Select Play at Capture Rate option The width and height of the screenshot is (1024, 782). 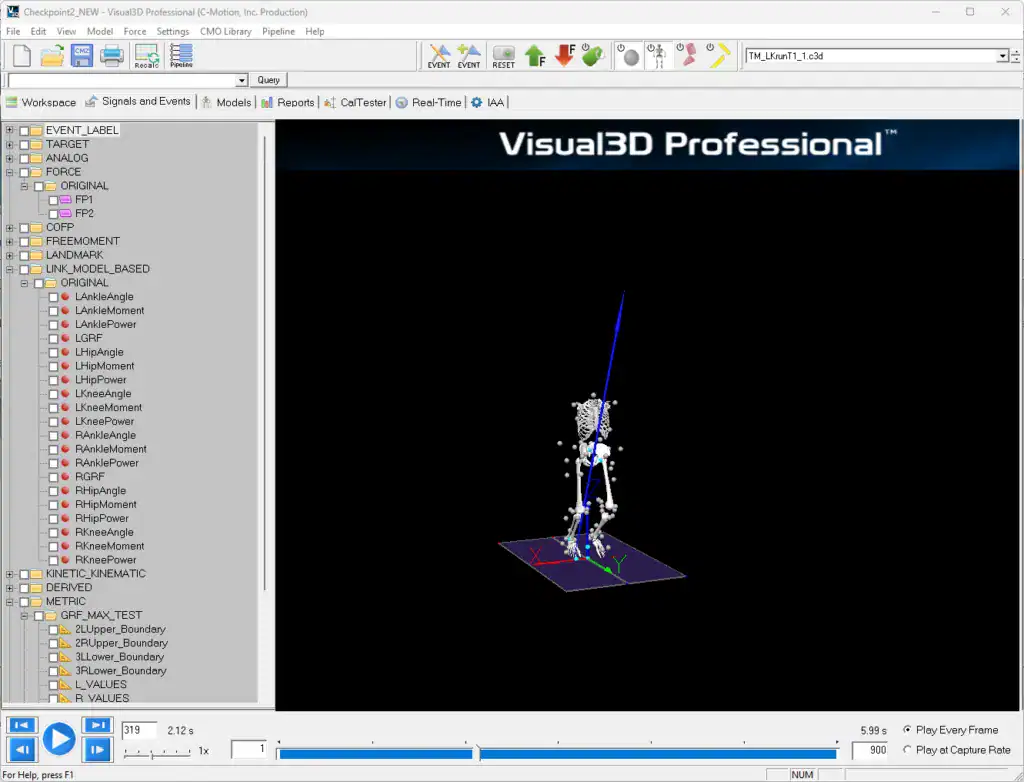907,750
